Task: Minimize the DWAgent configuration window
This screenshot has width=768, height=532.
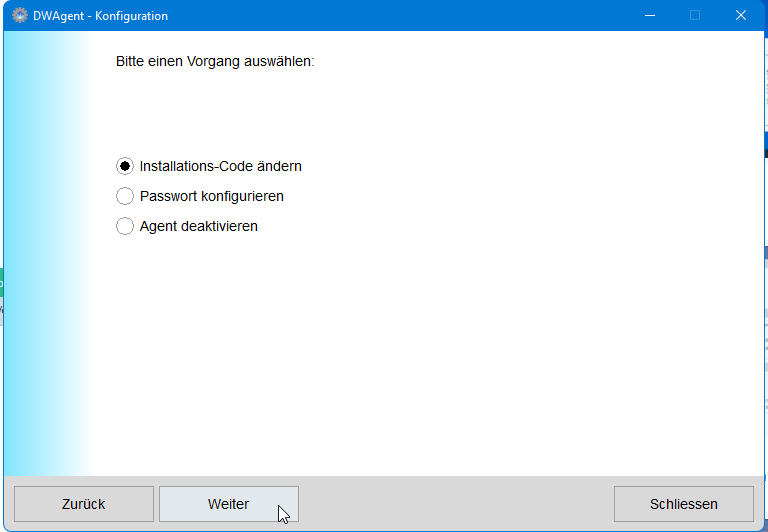Action: pyautogui.click(x=650, y=16)
